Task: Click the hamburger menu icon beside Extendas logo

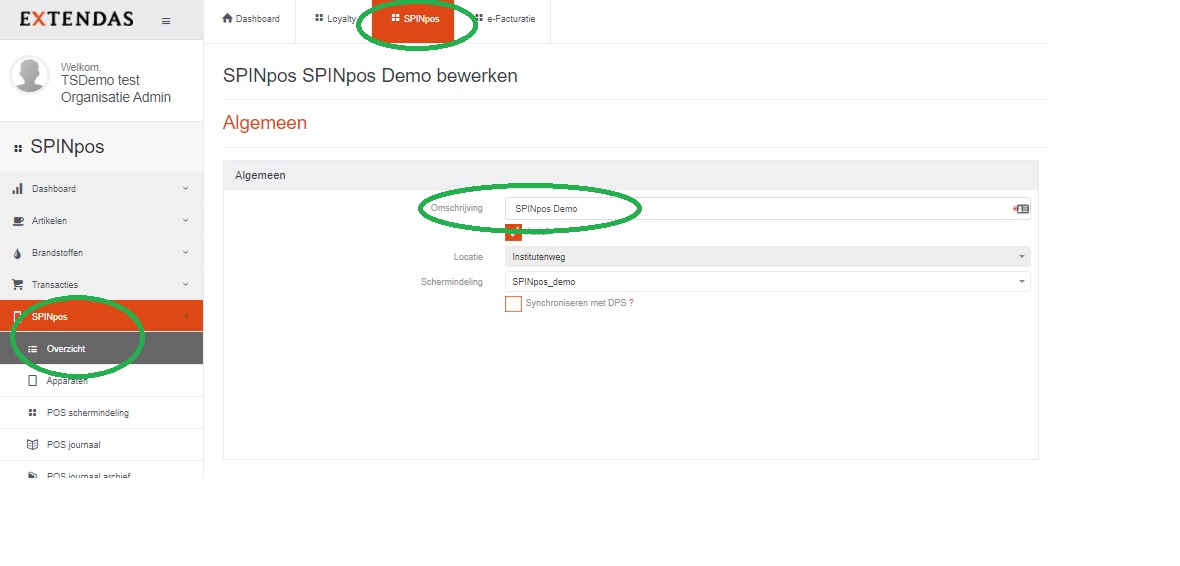Action: 166,21
